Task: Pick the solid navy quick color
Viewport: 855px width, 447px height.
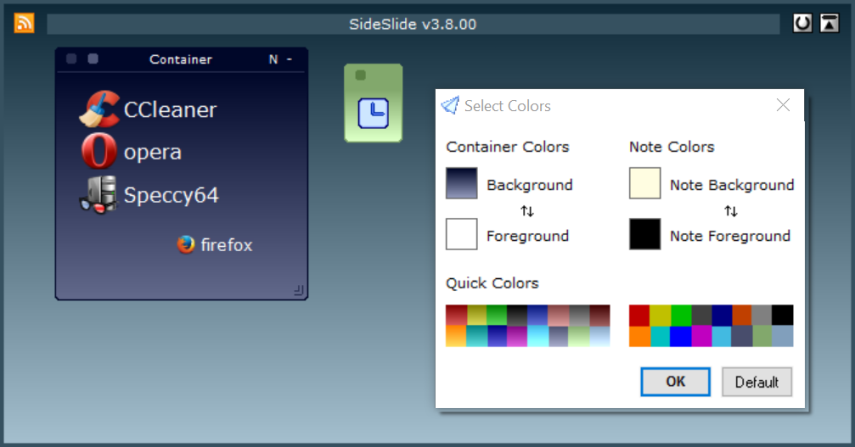Action: 721,316
